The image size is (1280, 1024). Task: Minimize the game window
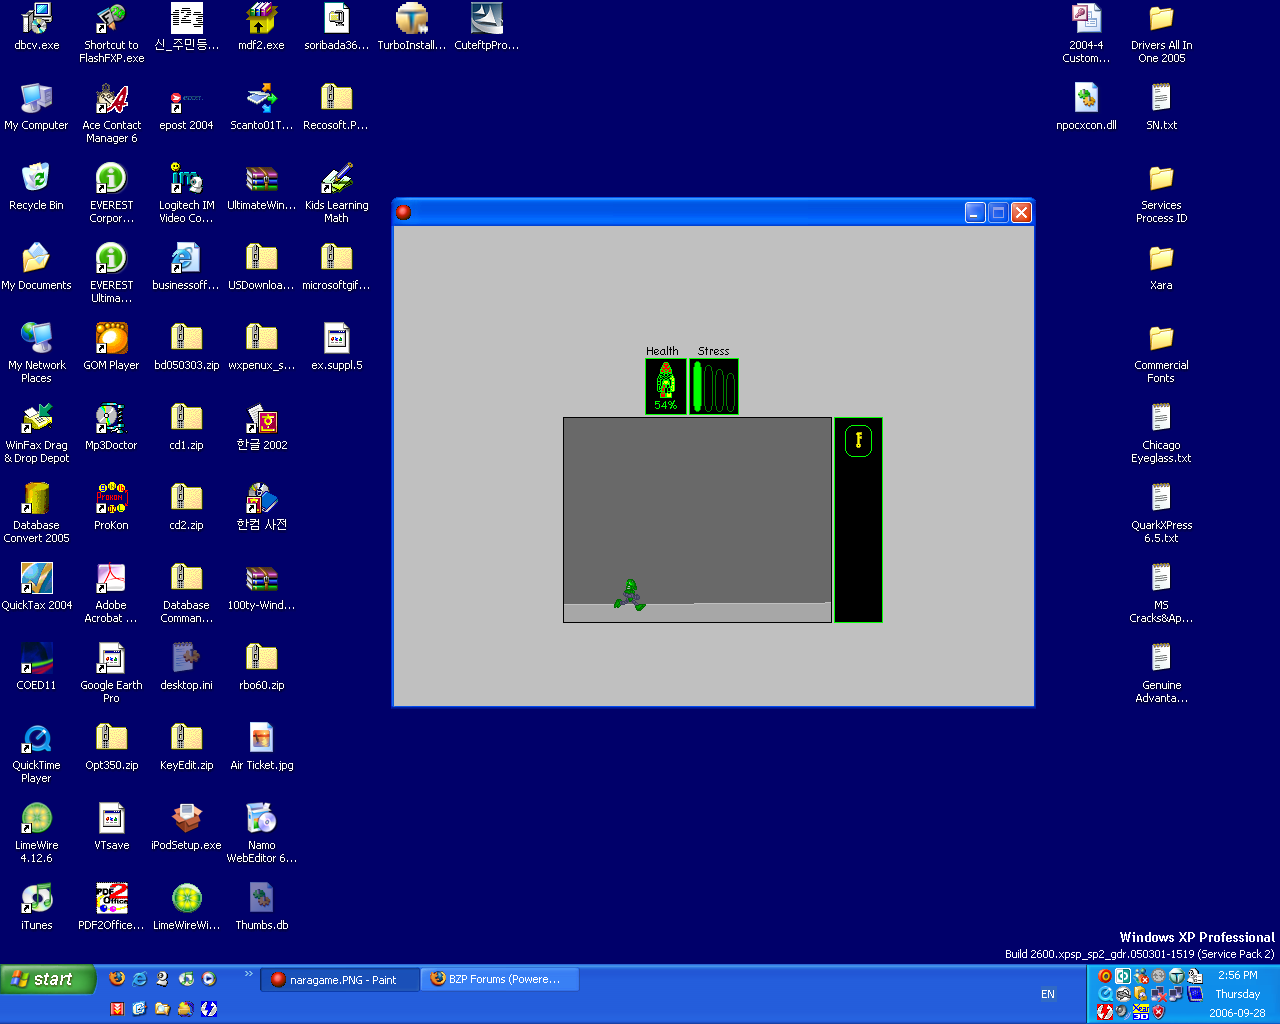[x=975, y=212]
